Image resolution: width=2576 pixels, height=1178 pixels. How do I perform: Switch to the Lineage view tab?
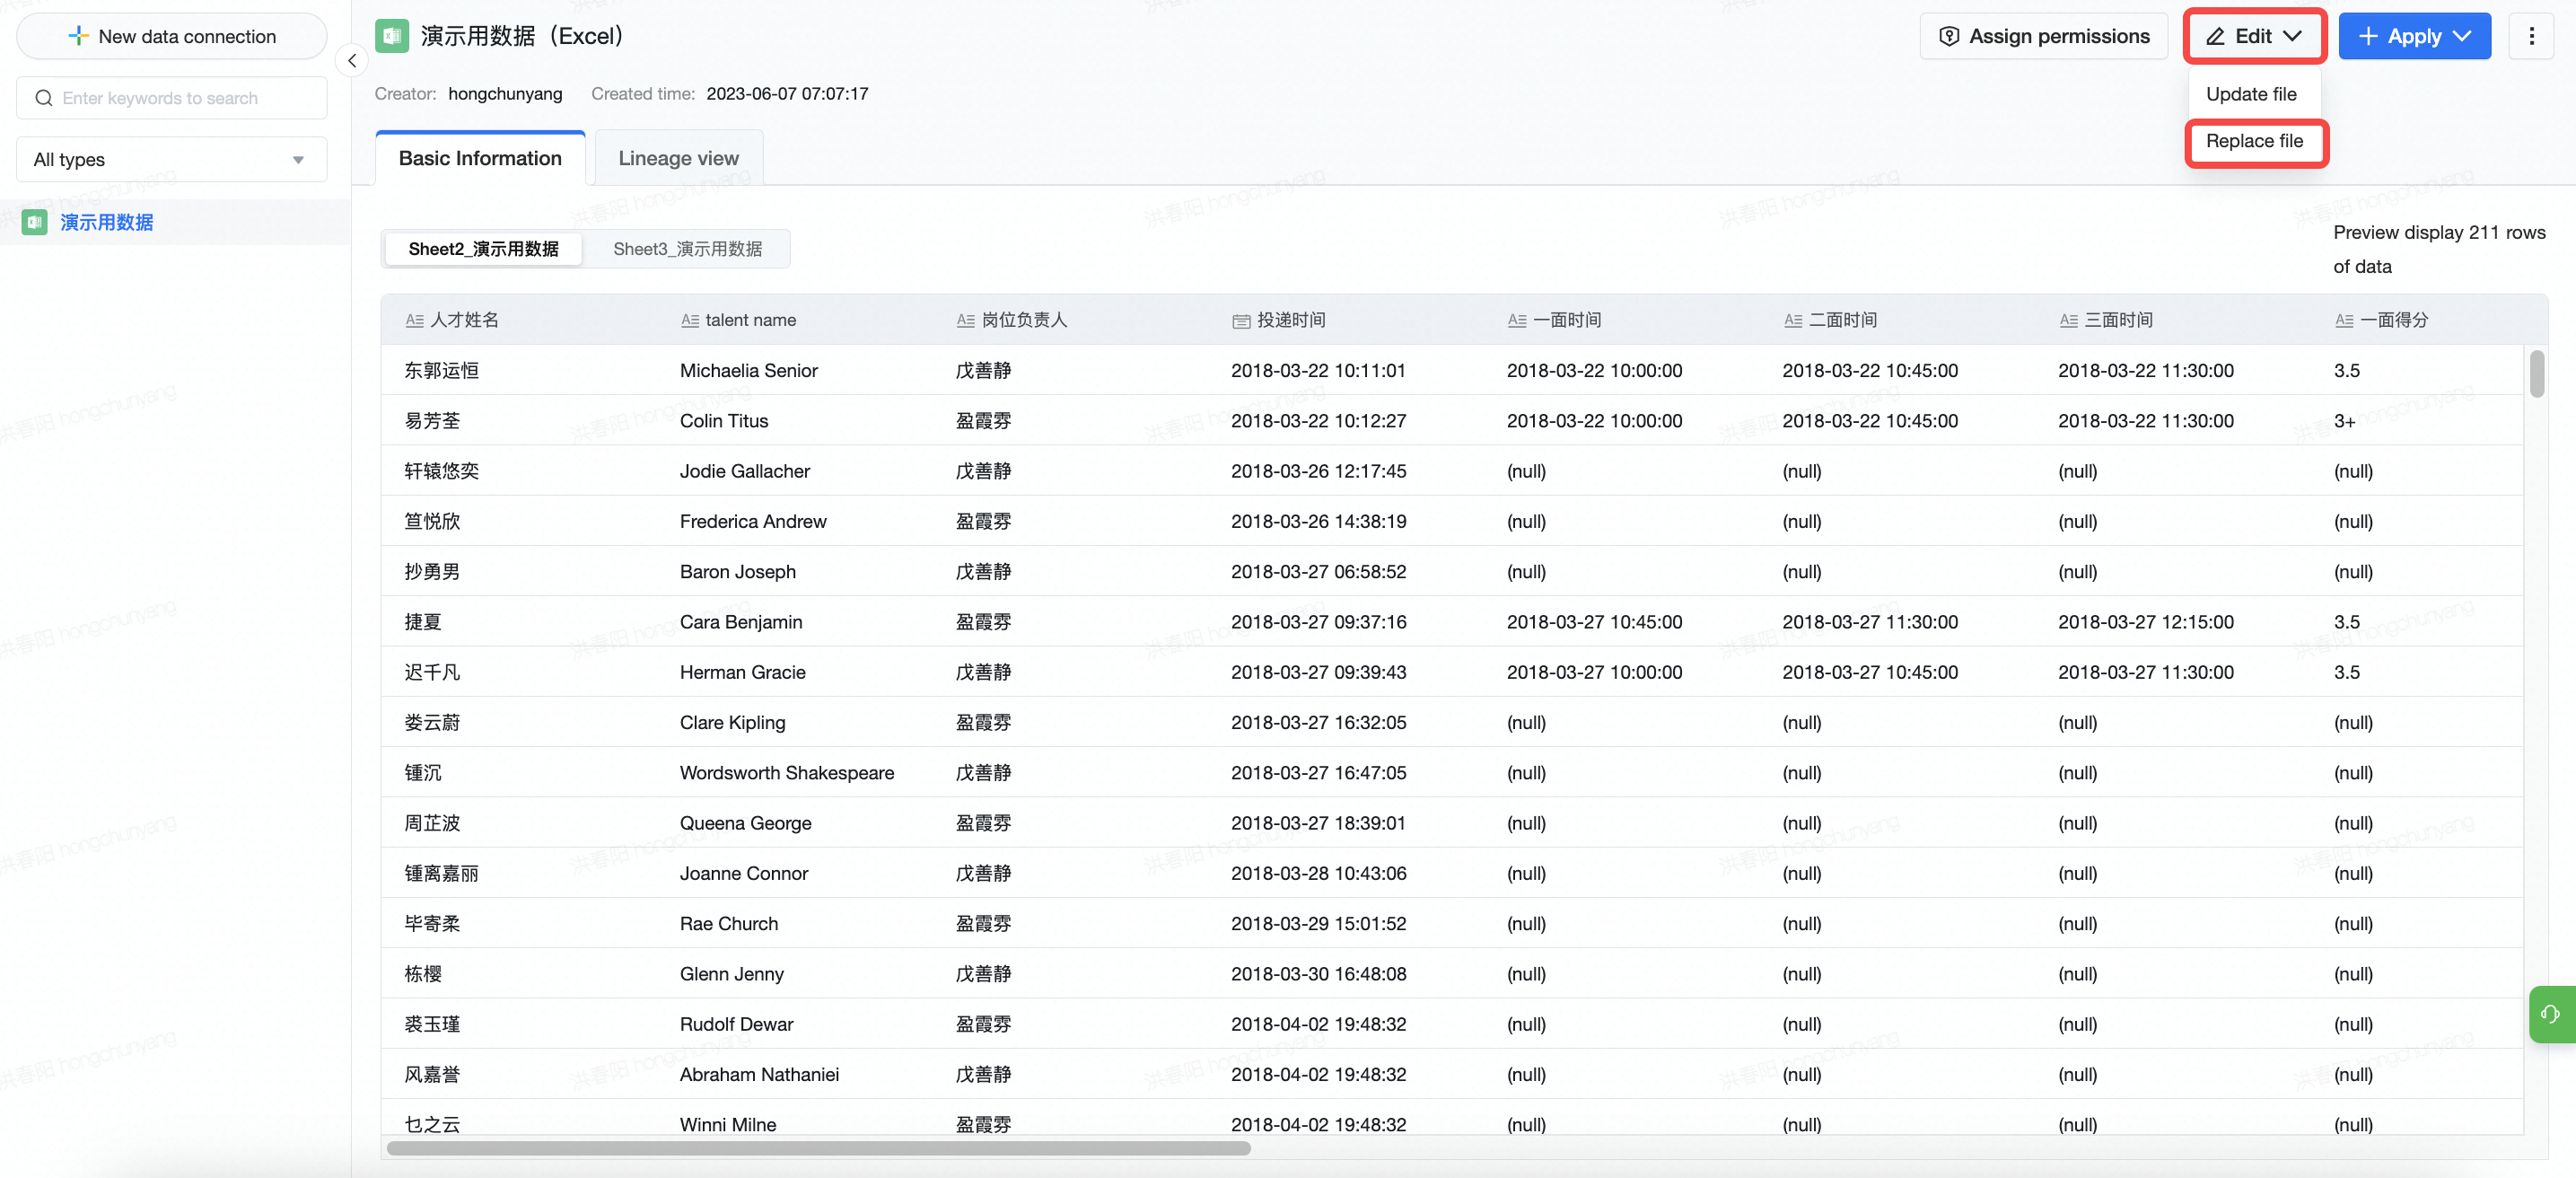[678, 158]
